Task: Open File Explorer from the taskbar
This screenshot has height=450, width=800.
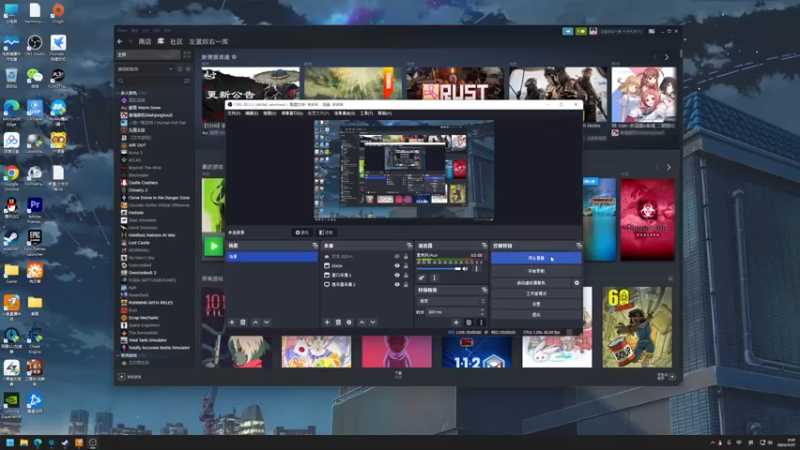Action: pos(24,442)
